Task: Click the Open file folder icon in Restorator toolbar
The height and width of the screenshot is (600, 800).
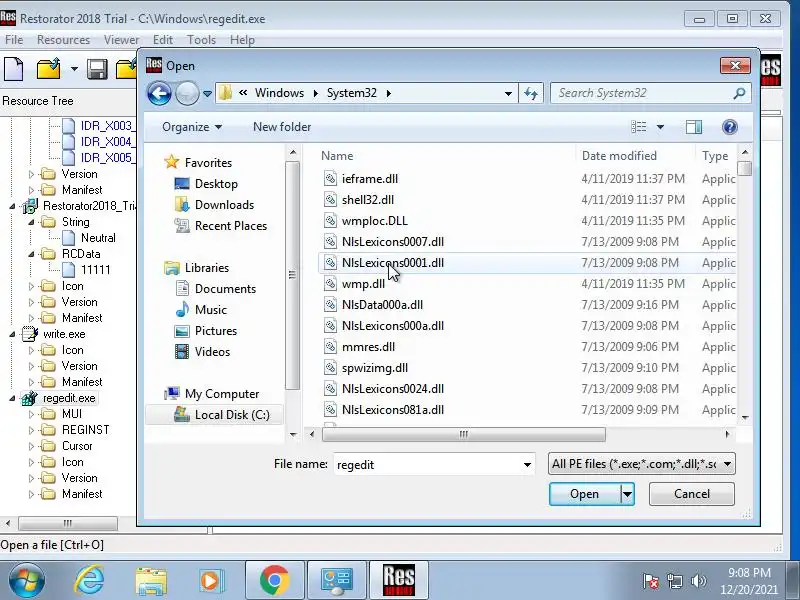Action: (48, 69)
